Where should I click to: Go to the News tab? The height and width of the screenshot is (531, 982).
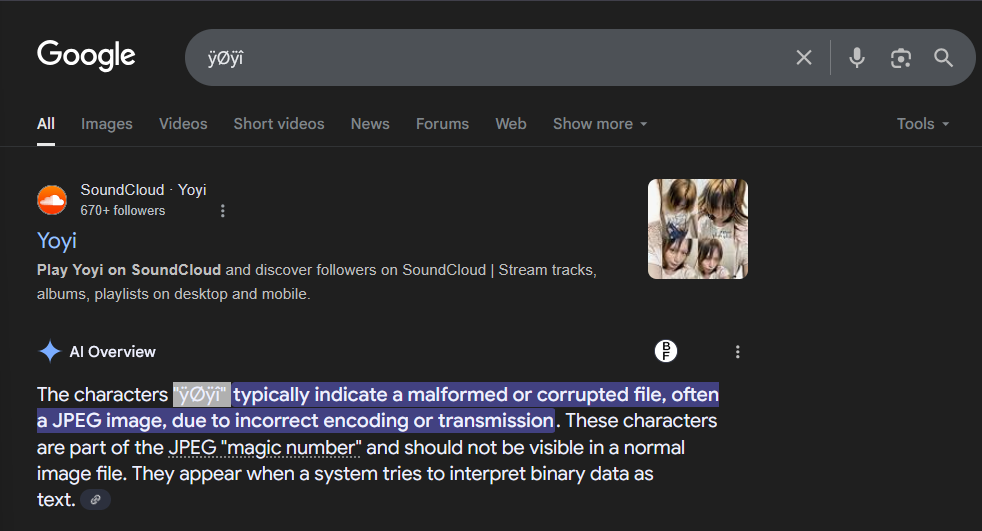370,124
